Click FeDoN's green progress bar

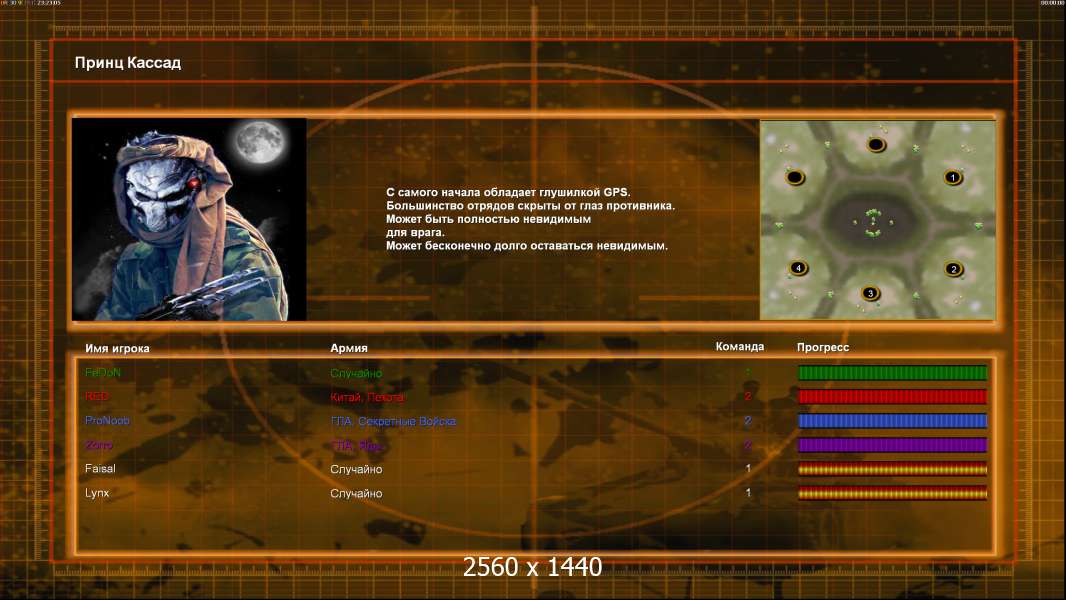892,372
